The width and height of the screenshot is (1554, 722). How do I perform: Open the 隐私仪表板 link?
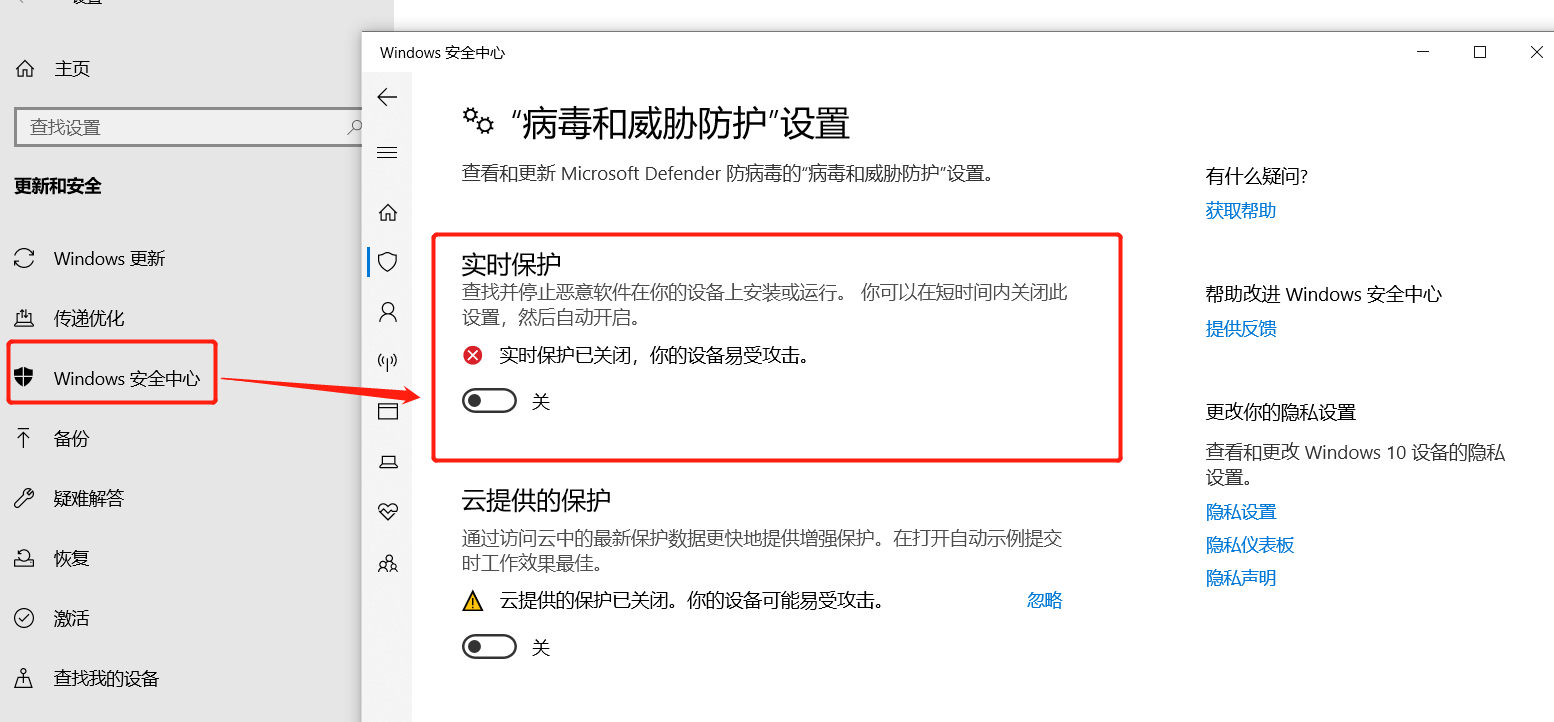click(x=1250, y=545)
